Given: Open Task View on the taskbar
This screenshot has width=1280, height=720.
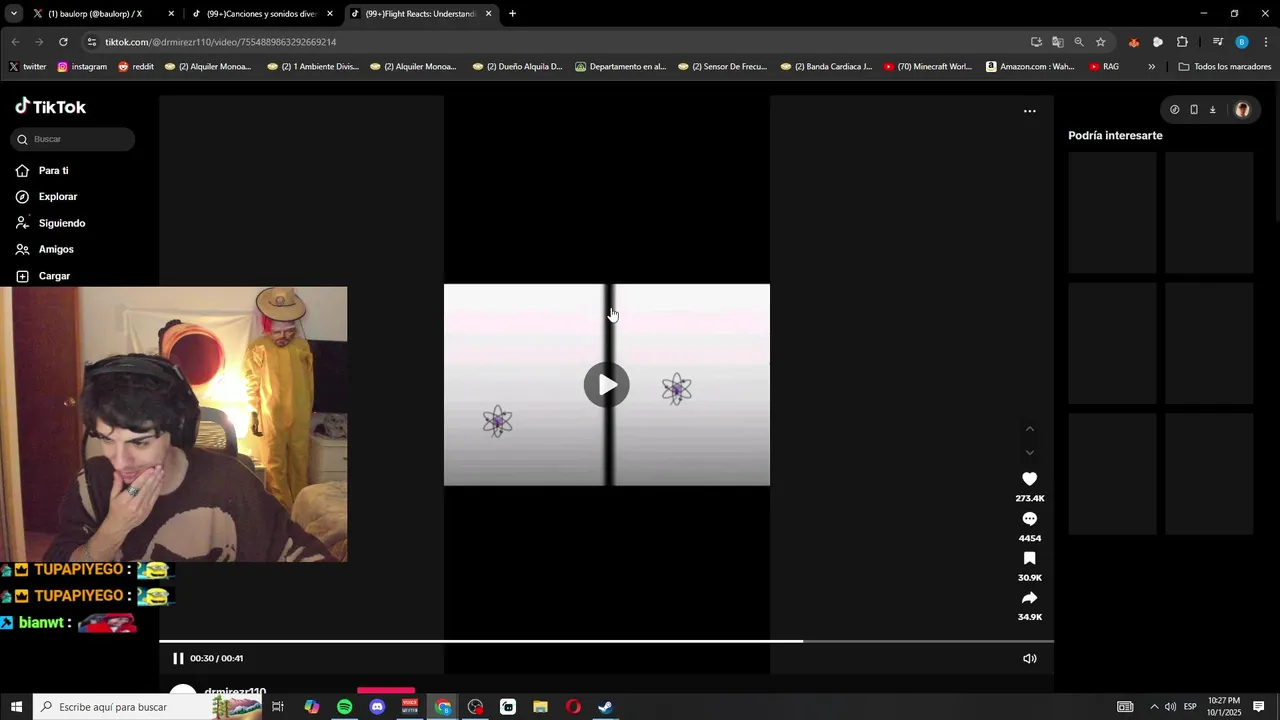Looking at the screenshot, I should [278, 707].
